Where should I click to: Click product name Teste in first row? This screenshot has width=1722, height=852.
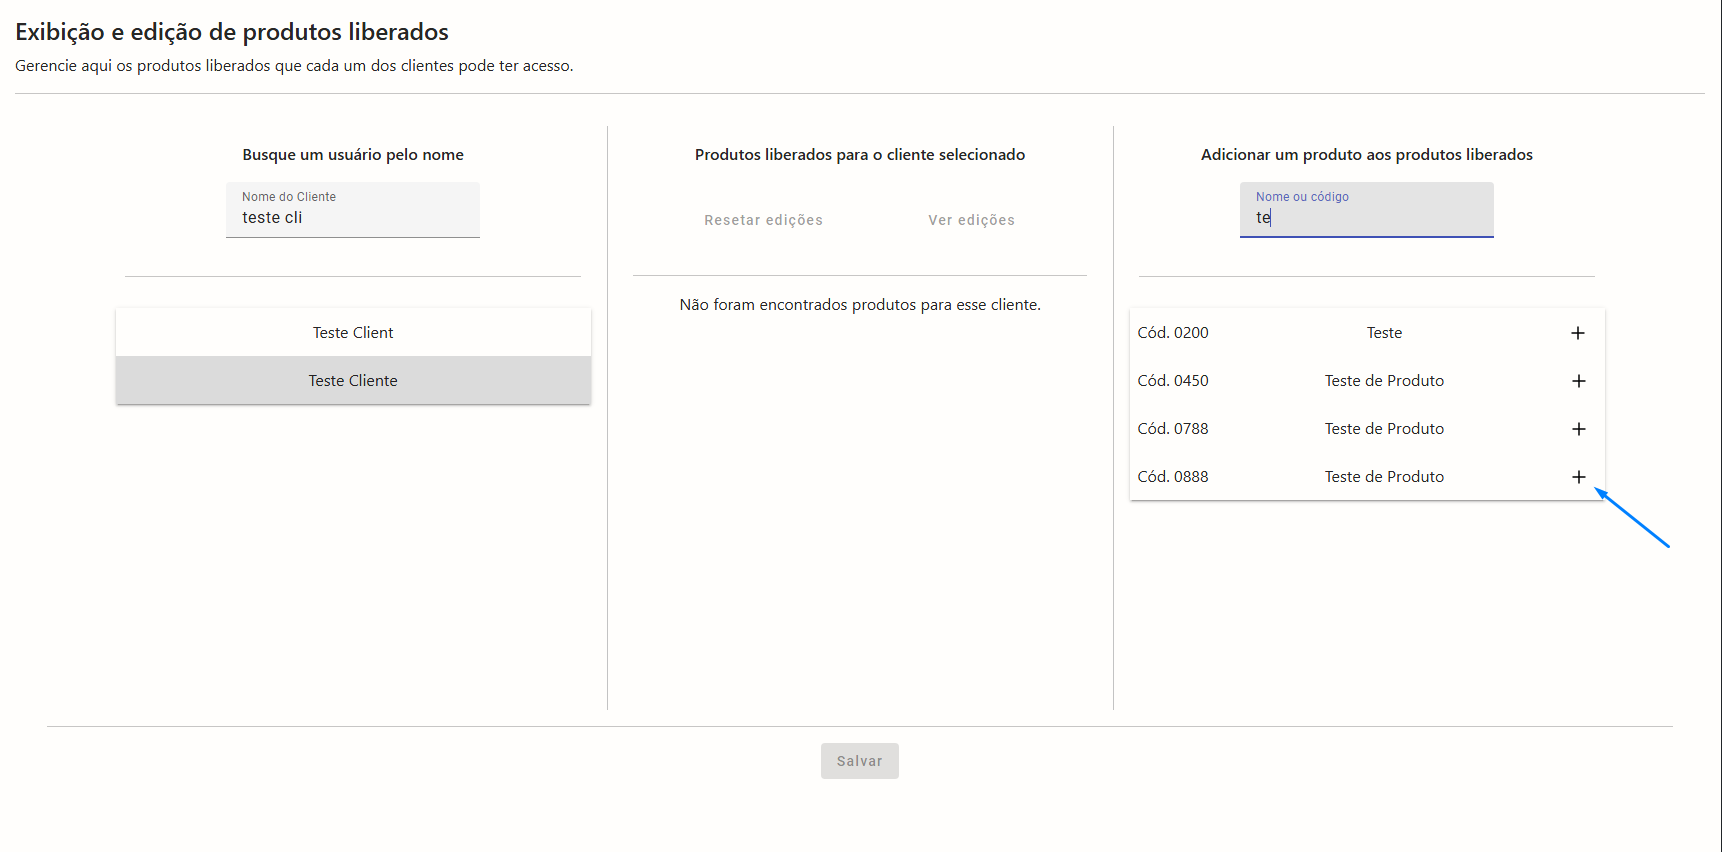tap(1384, 333)
